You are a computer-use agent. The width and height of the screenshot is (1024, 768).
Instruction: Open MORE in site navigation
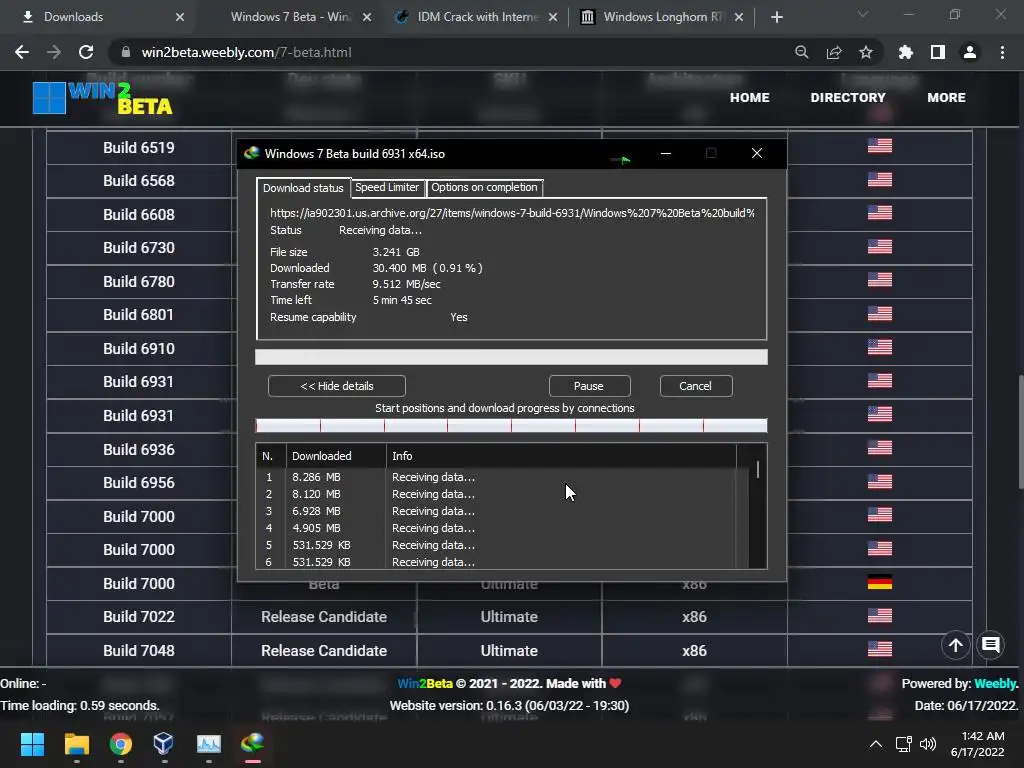[x=946, y=97]
